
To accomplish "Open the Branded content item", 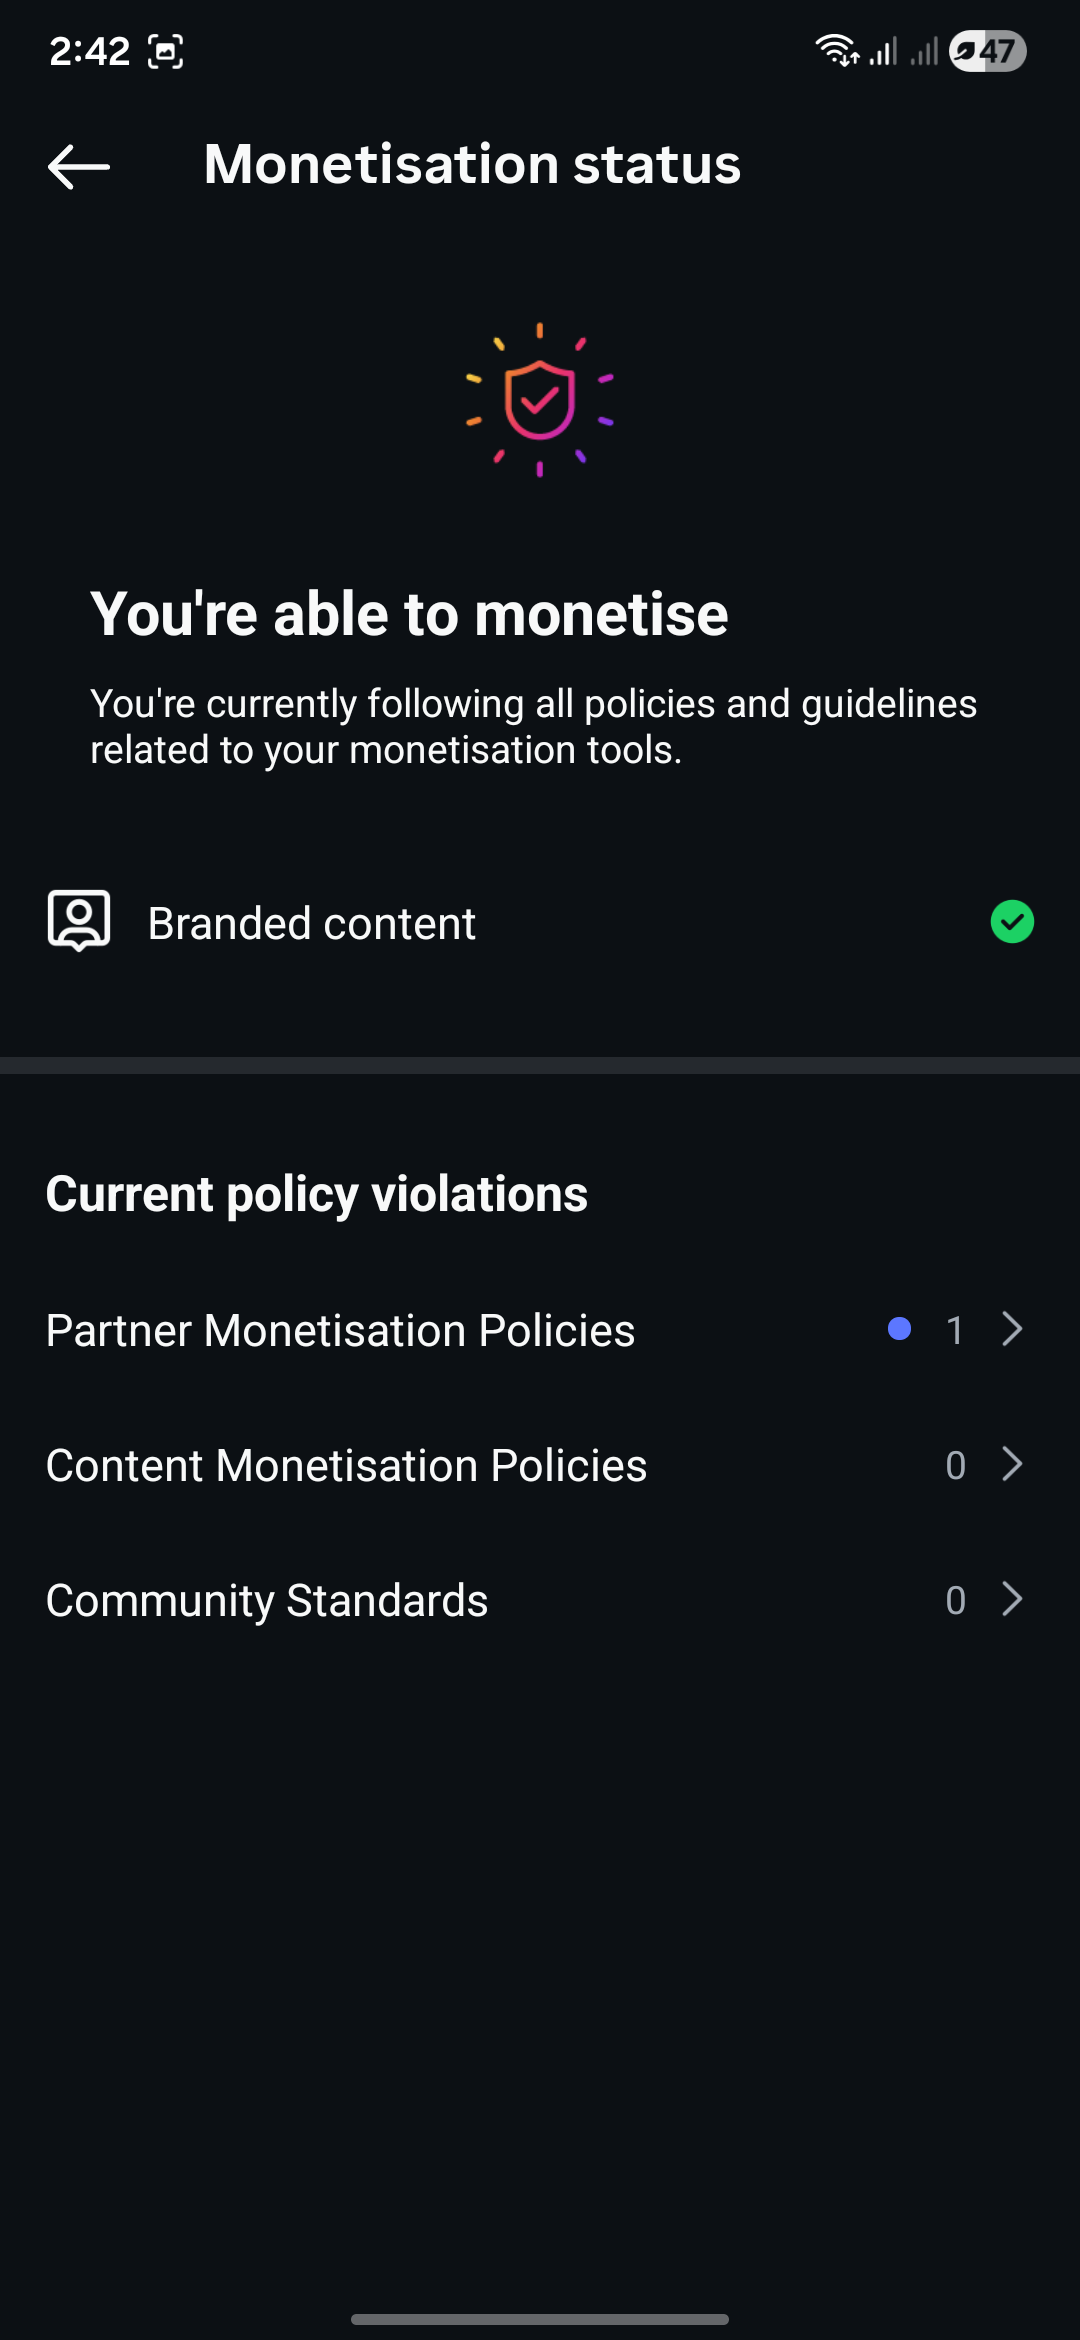I will coord(312,923).
